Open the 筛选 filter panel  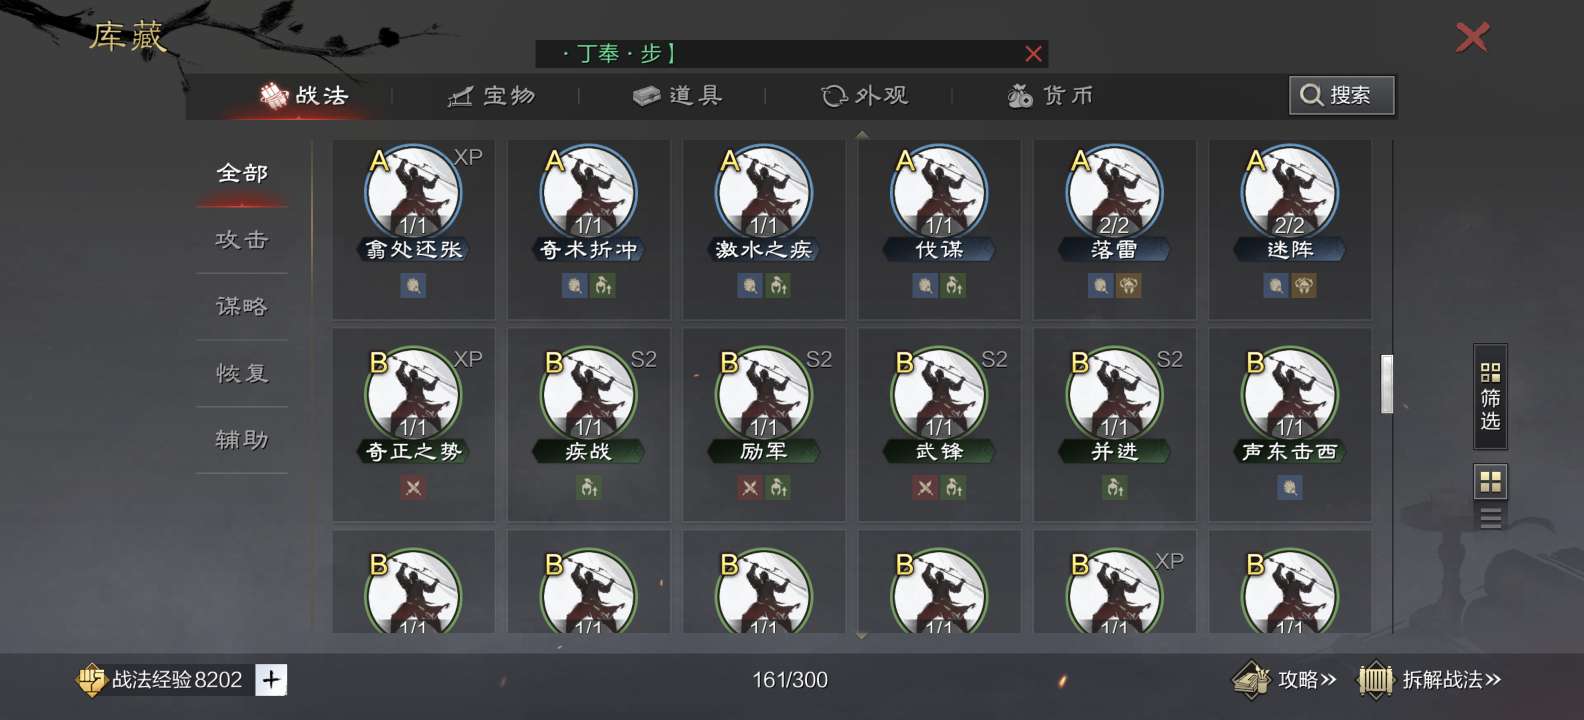pyautogui.click(x=1490, y=396)
